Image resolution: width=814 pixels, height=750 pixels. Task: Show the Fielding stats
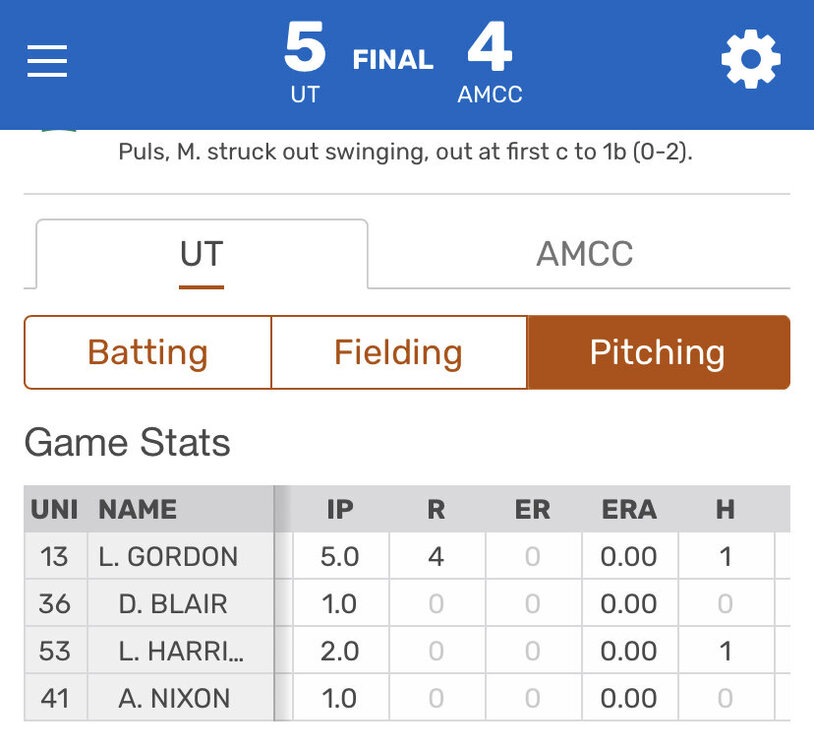click(398, 352)
